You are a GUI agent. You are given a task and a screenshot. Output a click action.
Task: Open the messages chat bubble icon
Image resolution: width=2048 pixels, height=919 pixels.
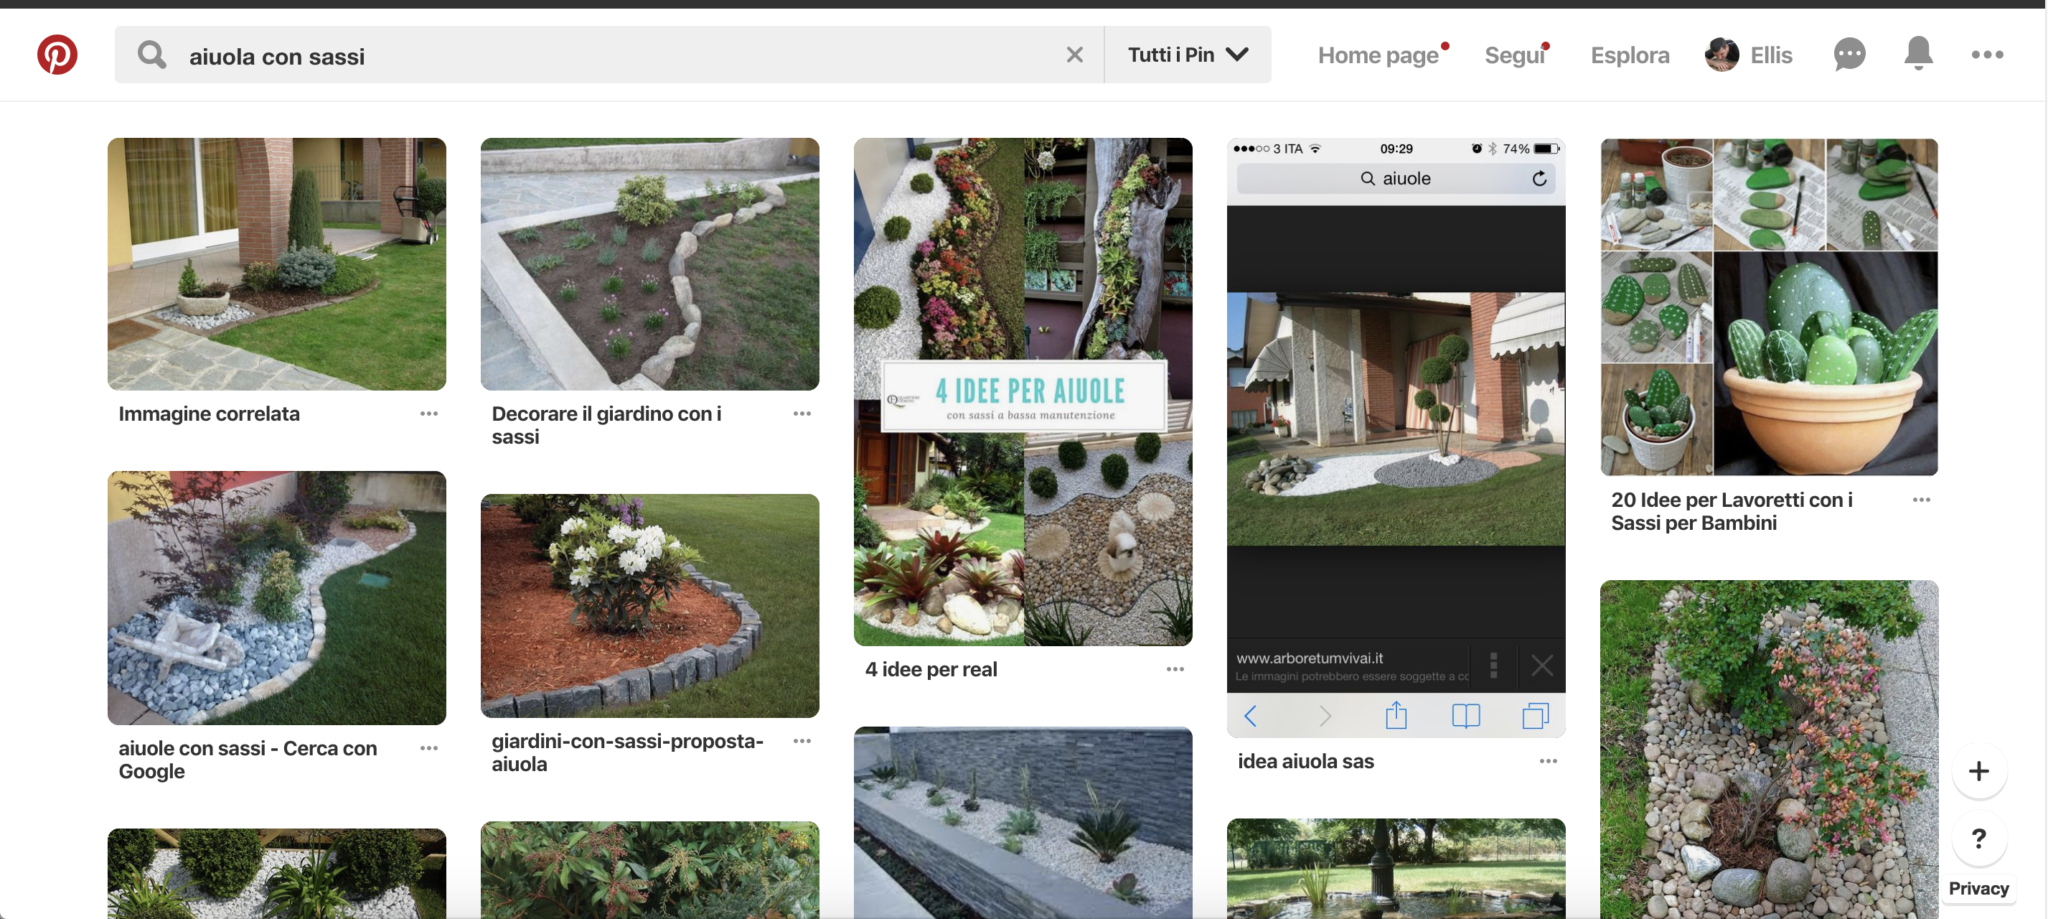point(1849,55)
